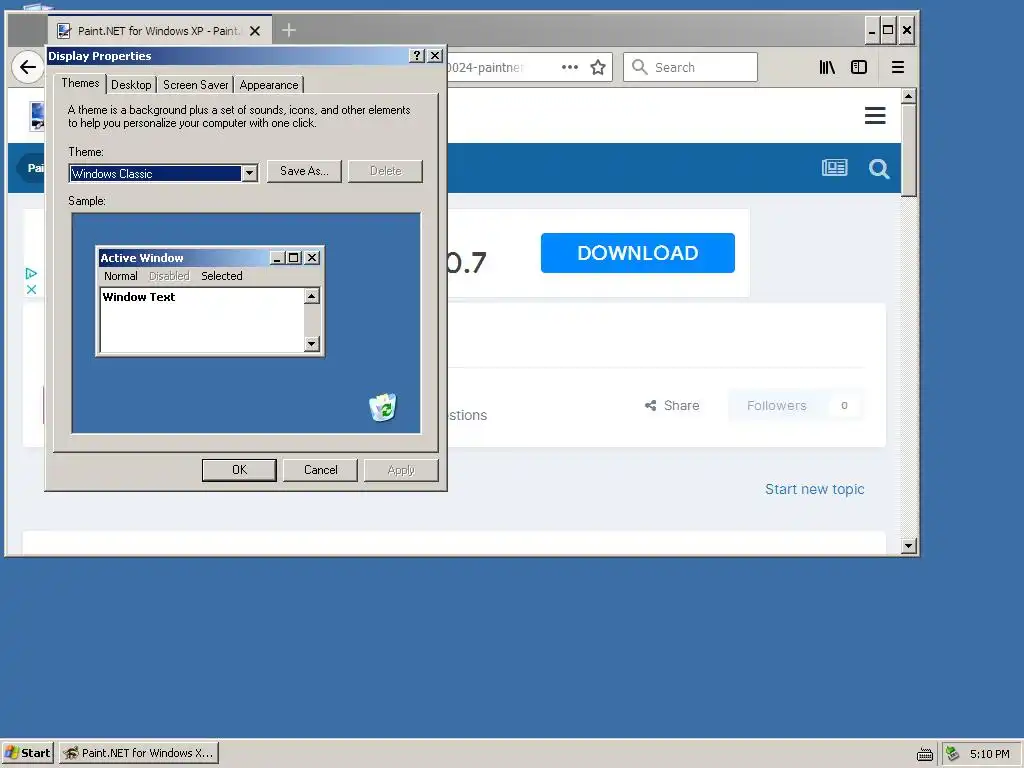The width and height of the screenshot is (1024, 768).
Task: Click the magnifier icon in Search box
Action: (640, 67)
